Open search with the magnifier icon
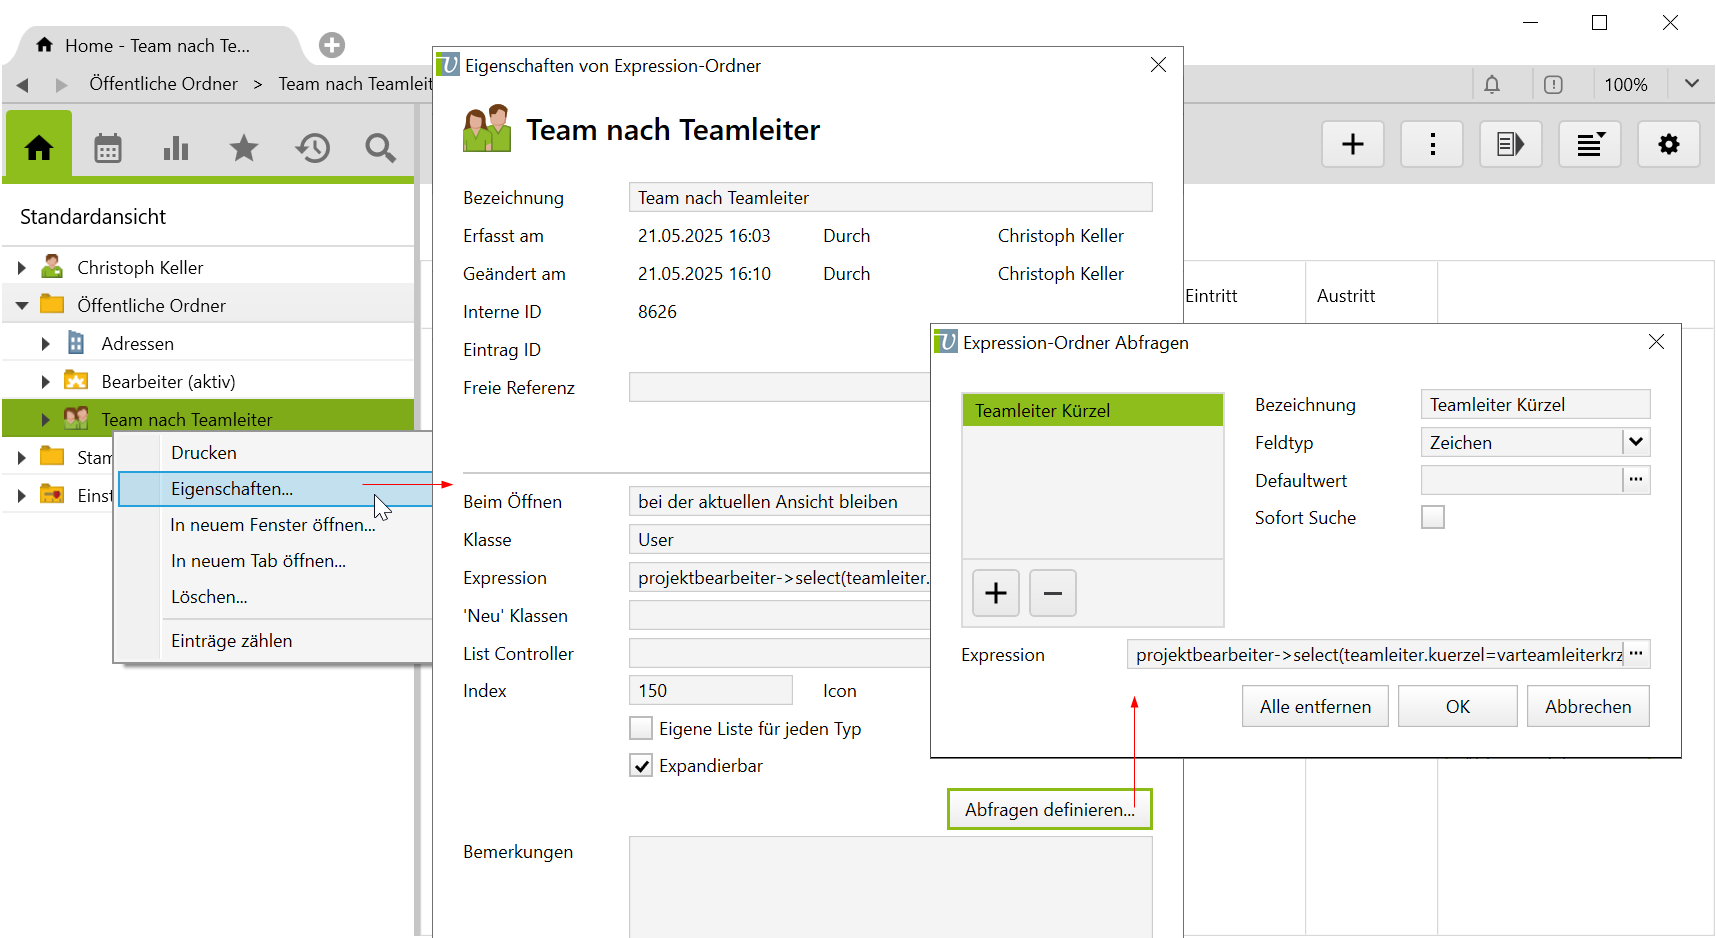Viewport: 1716px width, 938px height. pyautogui.click(x=380, y=149)
